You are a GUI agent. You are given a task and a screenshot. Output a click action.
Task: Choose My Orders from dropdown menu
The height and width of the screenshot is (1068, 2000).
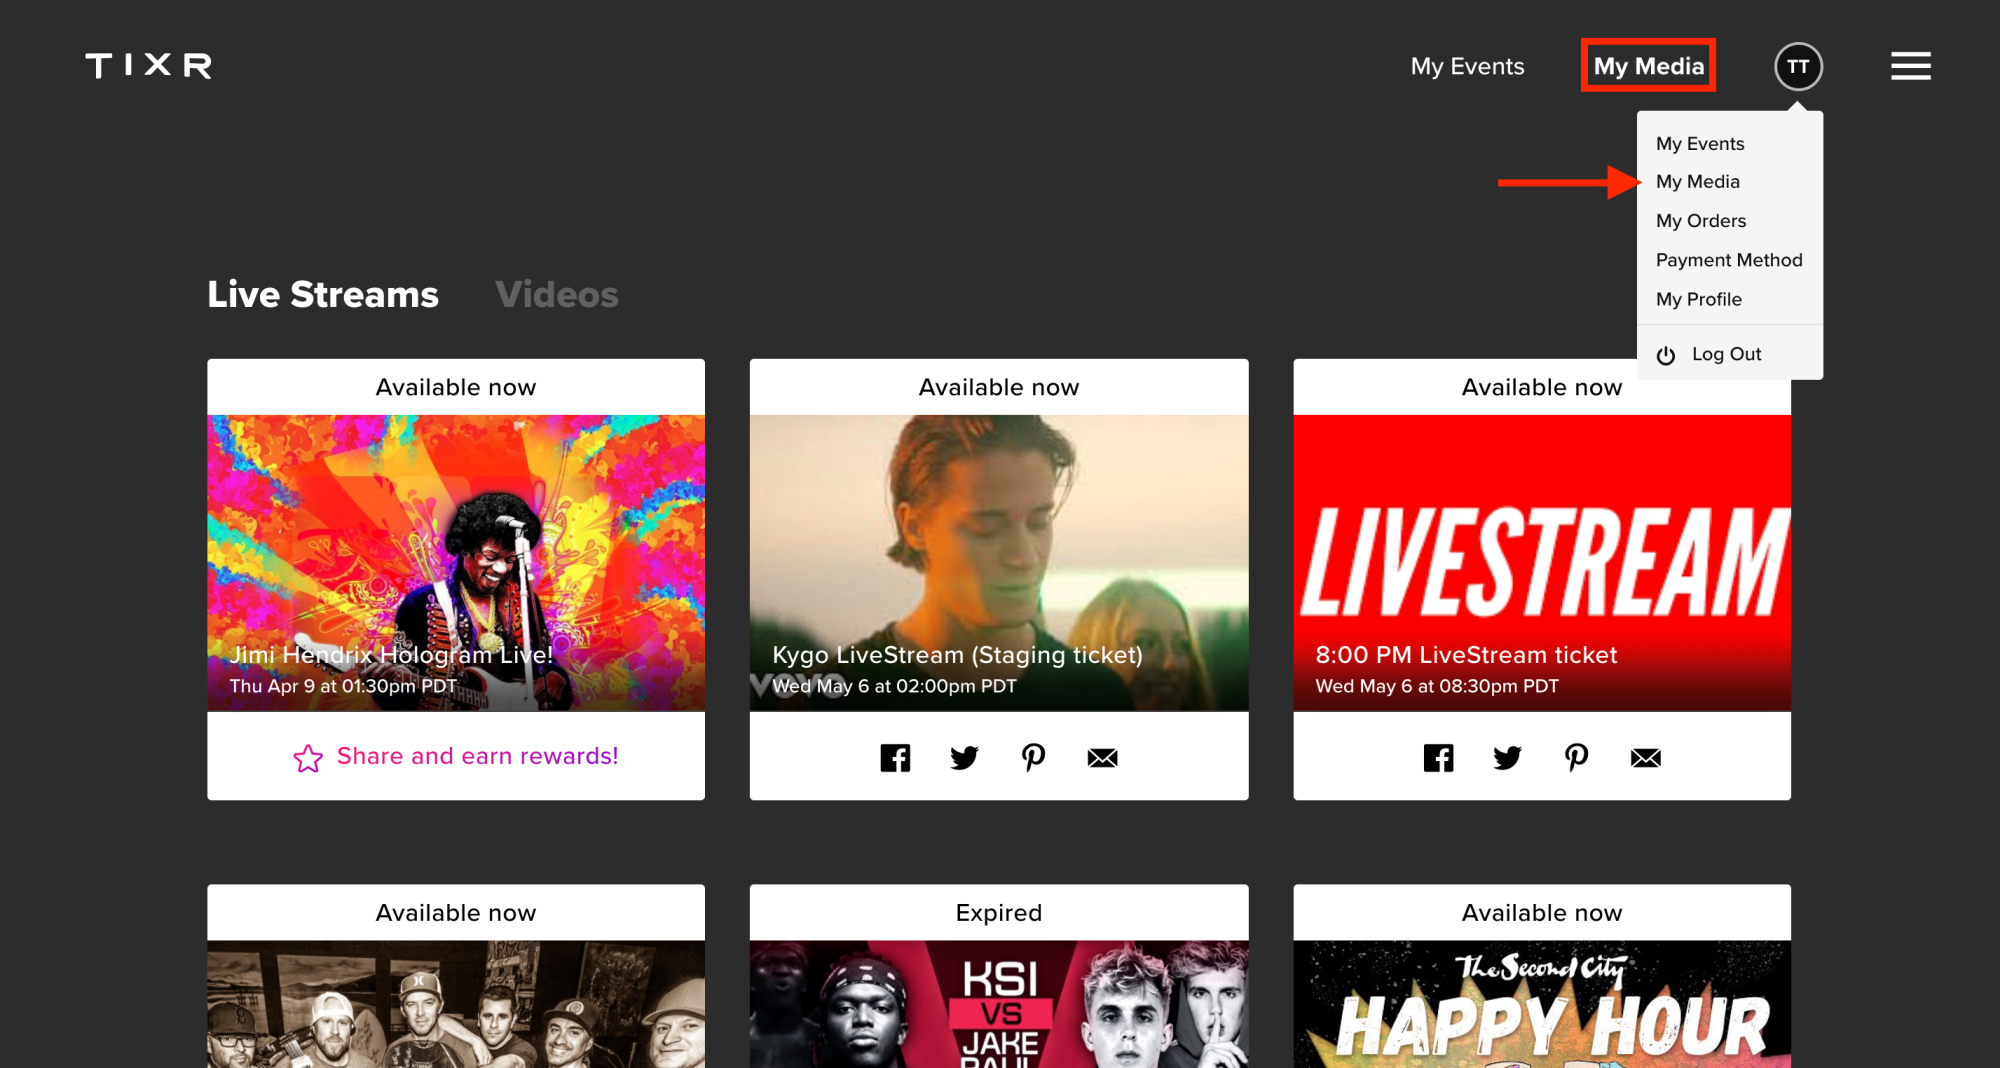tap(1701, 221)
